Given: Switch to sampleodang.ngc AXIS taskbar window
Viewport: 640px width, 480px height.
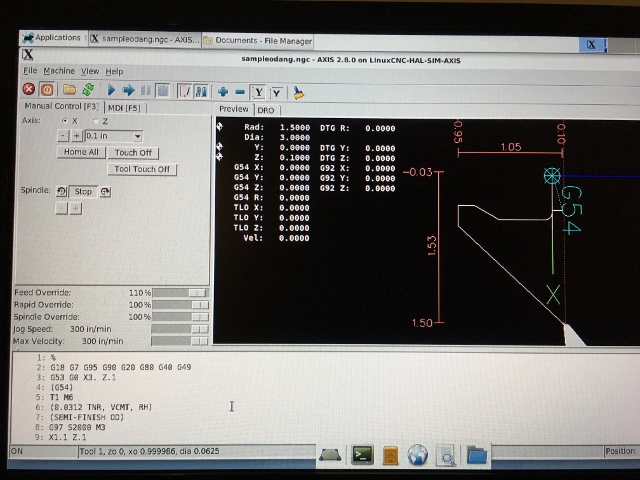Looking at the screenshot, I should tap(145, 39).
